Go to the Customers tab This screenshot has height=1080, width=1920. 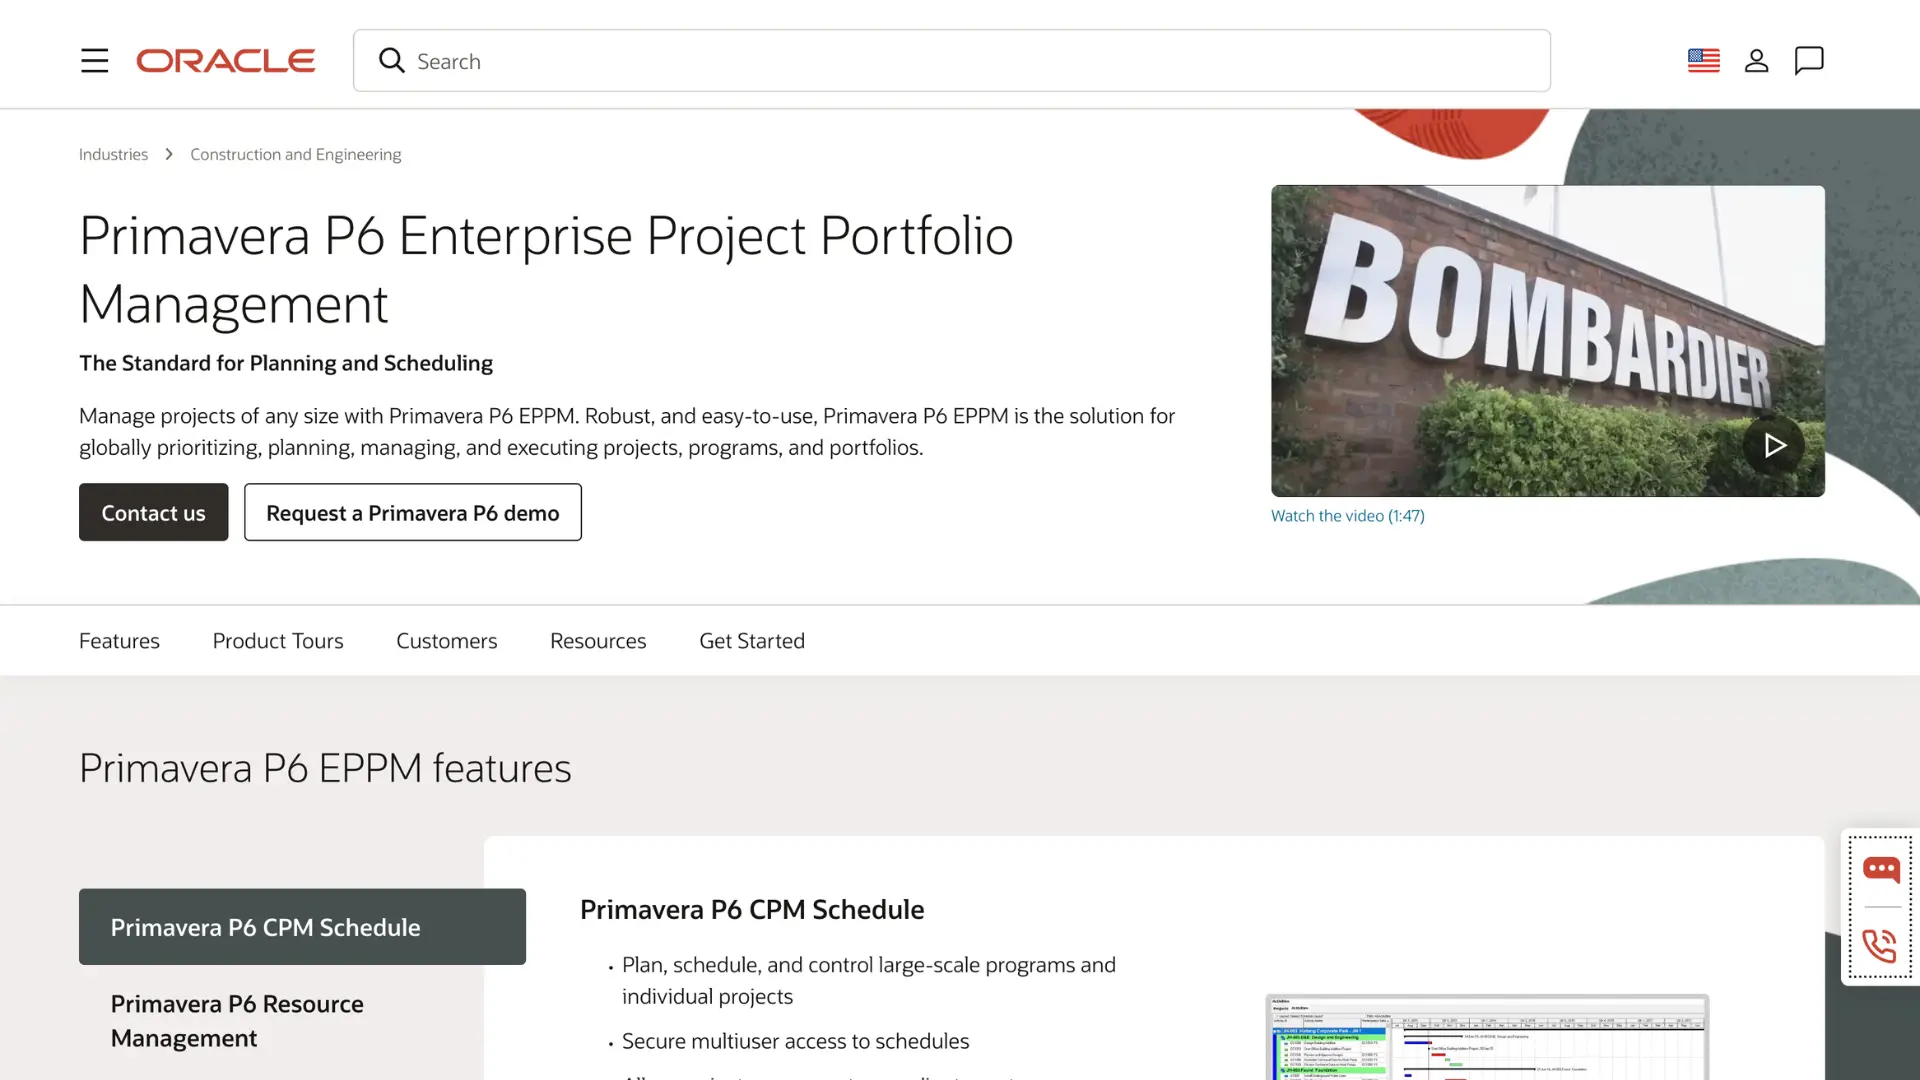pos(446,641)
